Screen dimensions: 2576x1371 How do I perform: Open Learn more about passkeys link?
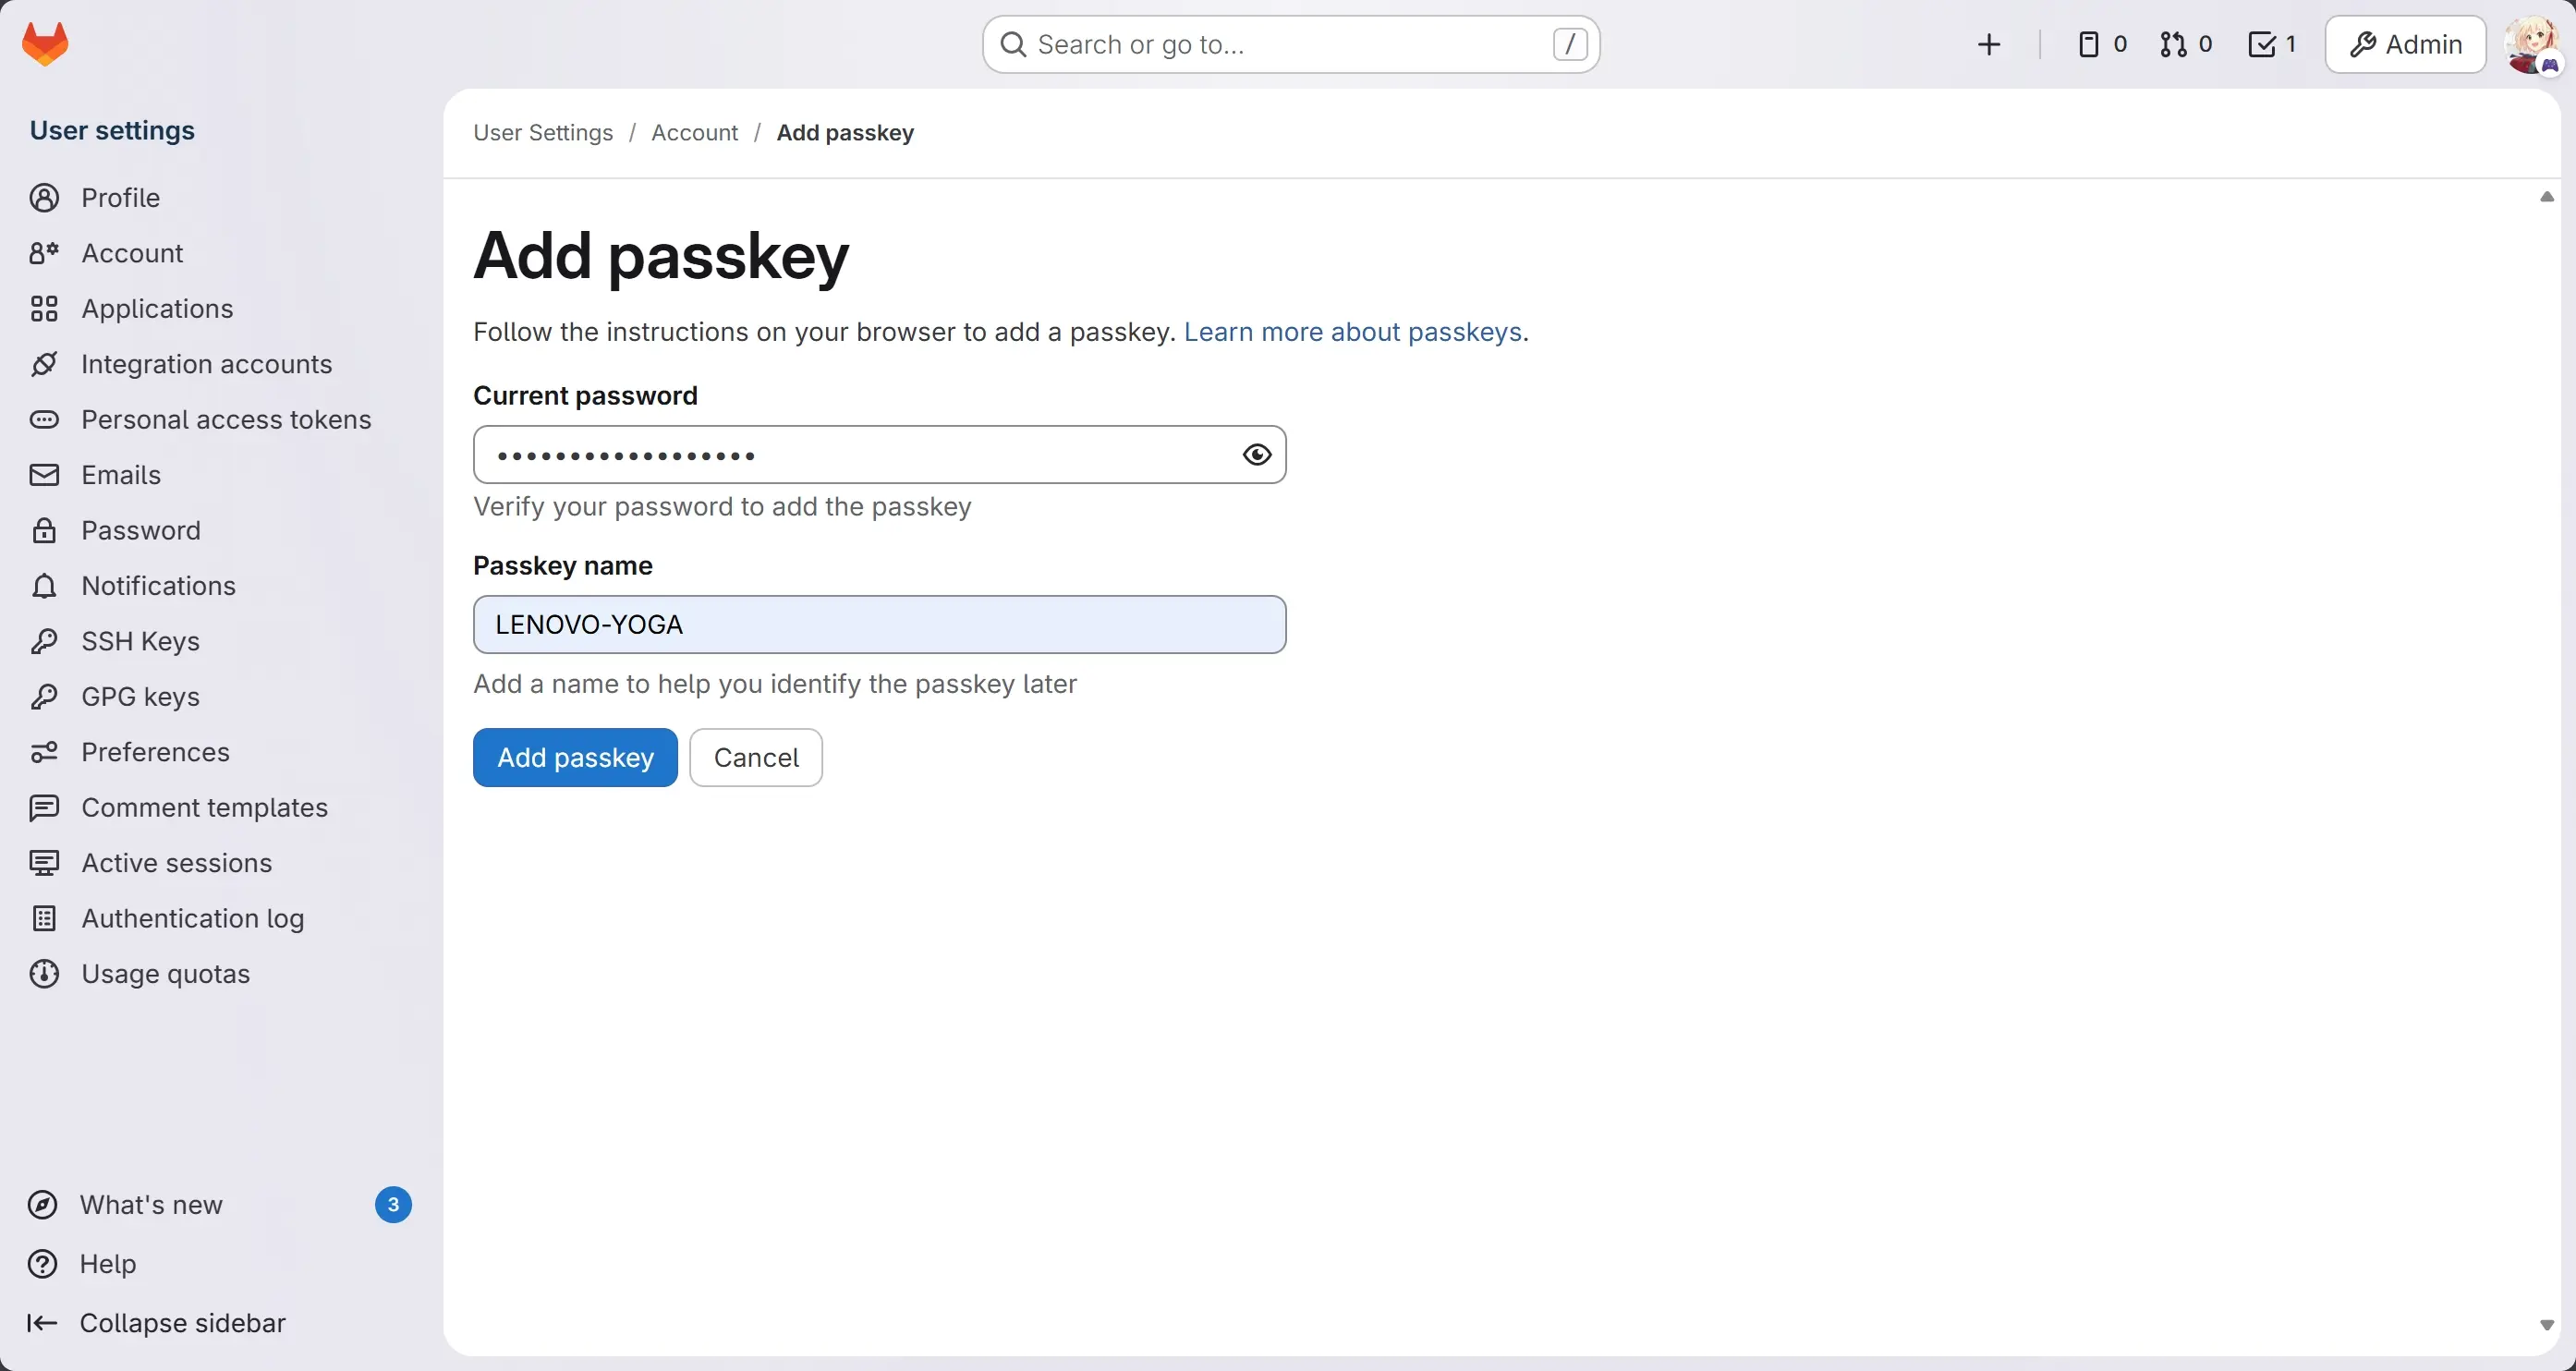tap(1352, 331)
